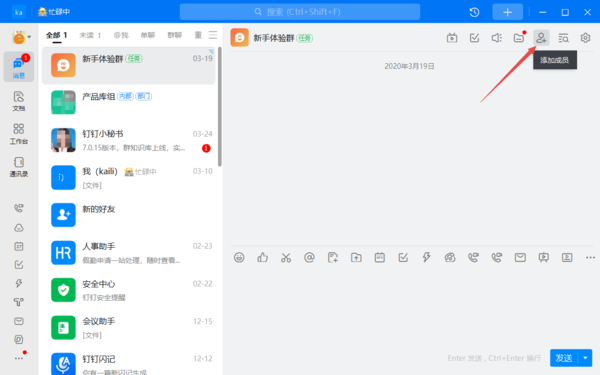Open the cloud drive icon in the sidebar
Viewport: 600px width, 375px height.
click(19, 228)
